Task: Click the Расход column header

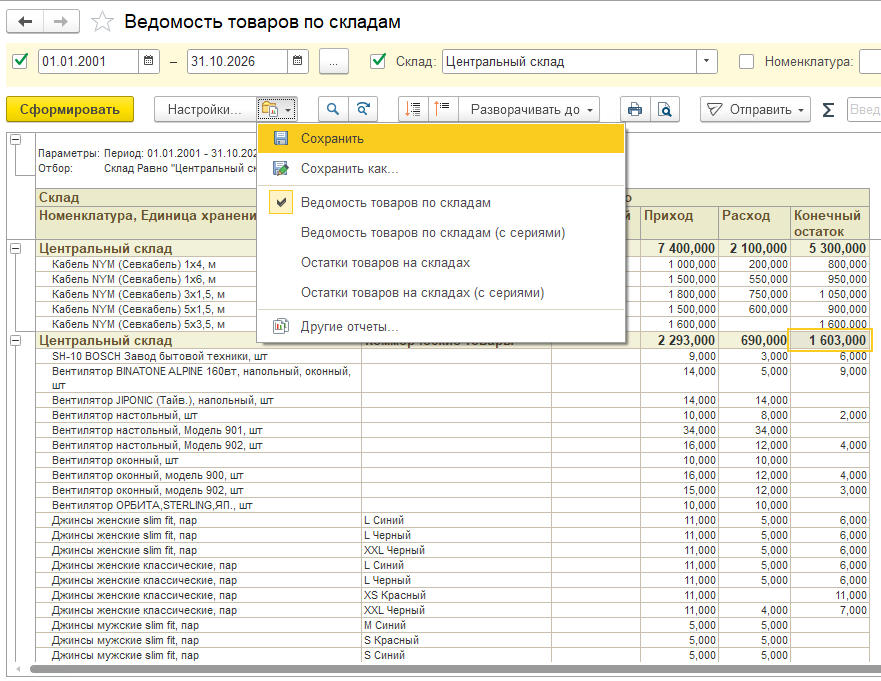Action: click(755, 223)
